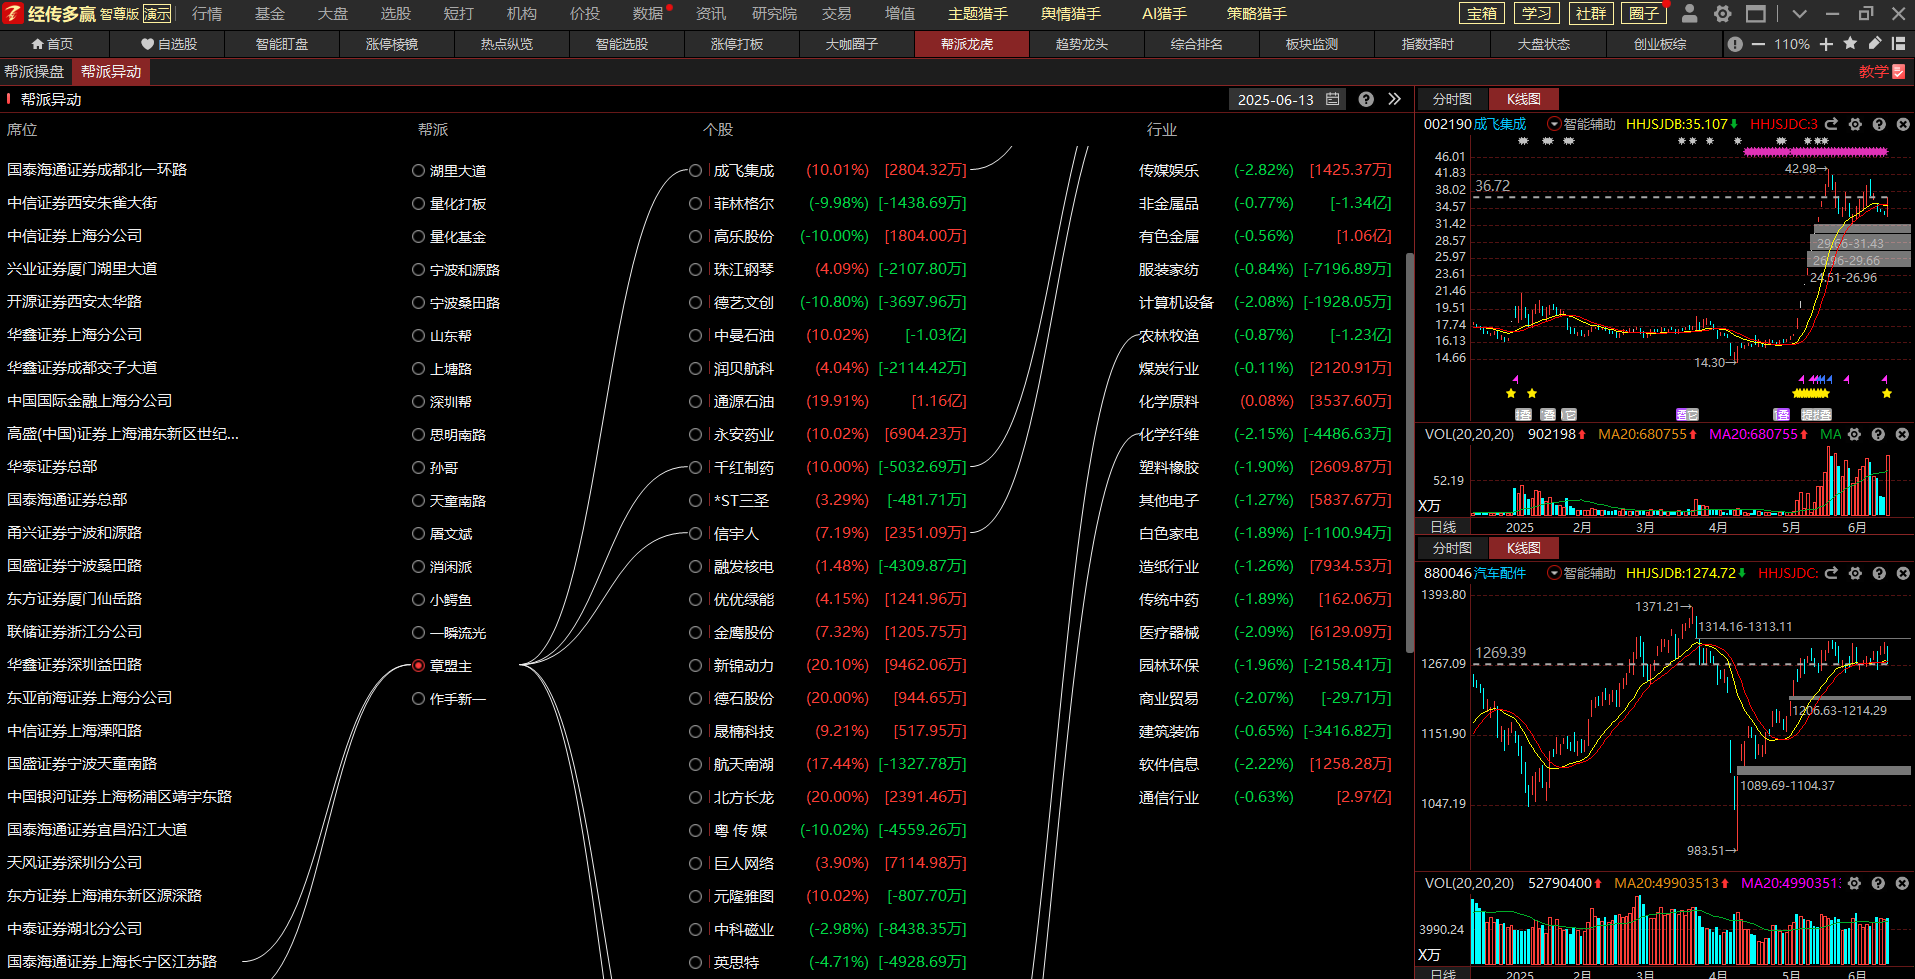Viewport: 1915px width, 979px height.
Task: Select the 深圳帮 faction radio button
Action: click(419, 402)
